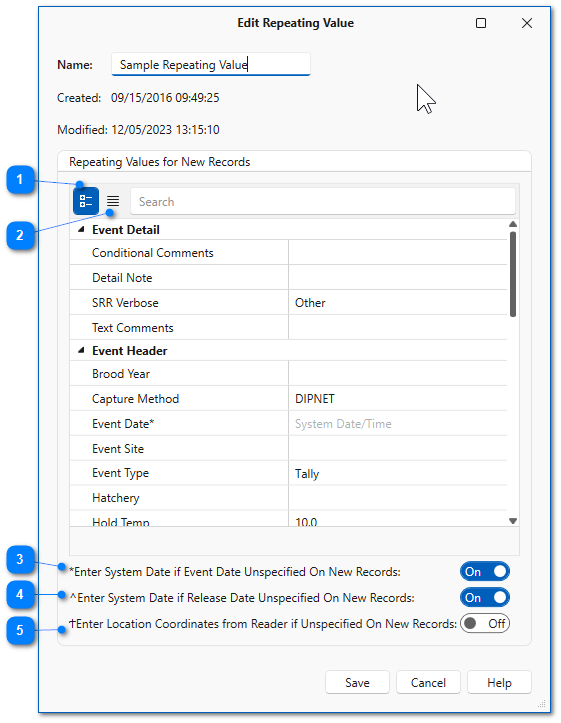Image resolution: width=561 pixels, height=723 pixels.
Task: Toggle Event Date system date switch off
Action: 484,572
